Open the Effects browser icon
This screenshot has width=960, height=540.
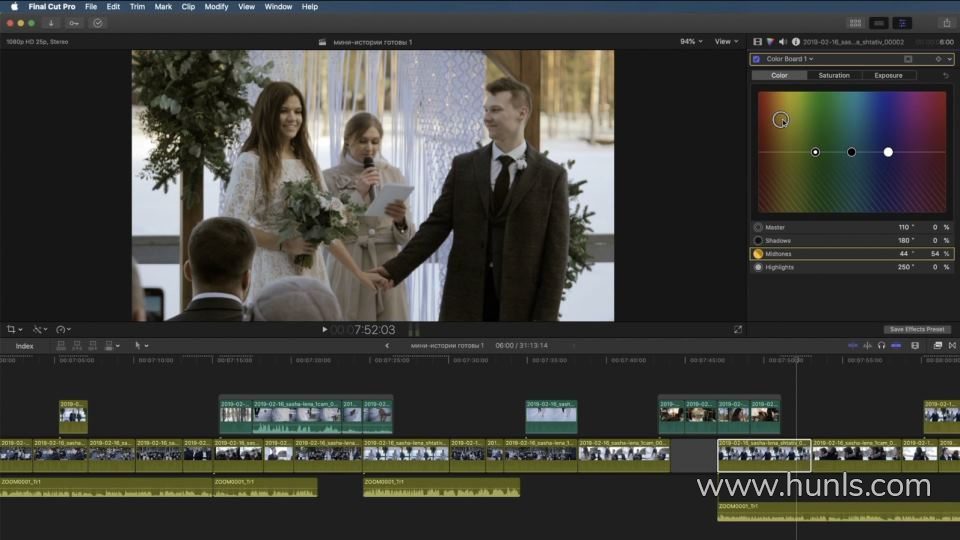(937, 346)
